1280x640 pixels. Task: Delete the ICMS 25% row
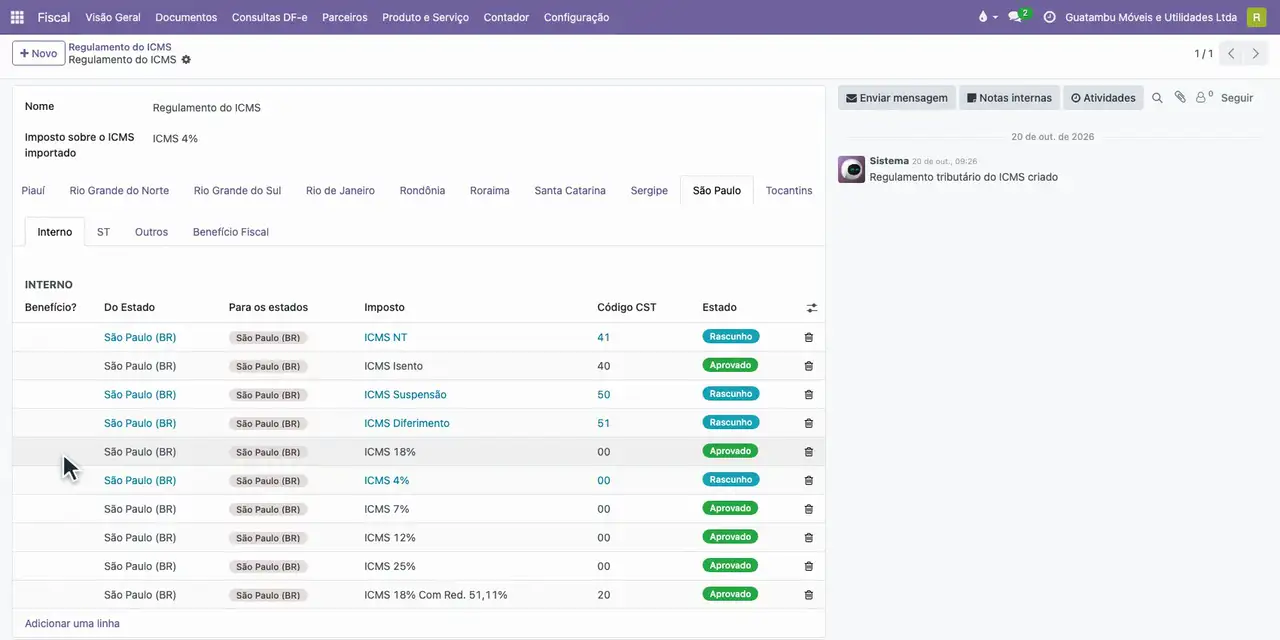[x=809, y=566]
